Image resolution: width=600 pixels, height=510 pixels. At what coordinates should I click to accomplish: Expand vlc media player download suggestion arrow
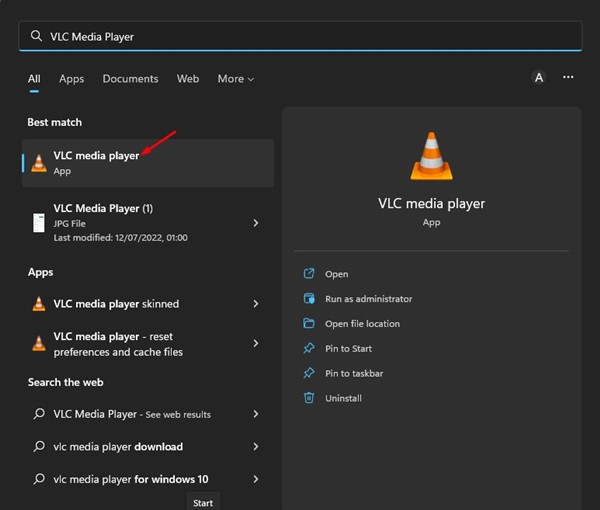tap(256, 446)
